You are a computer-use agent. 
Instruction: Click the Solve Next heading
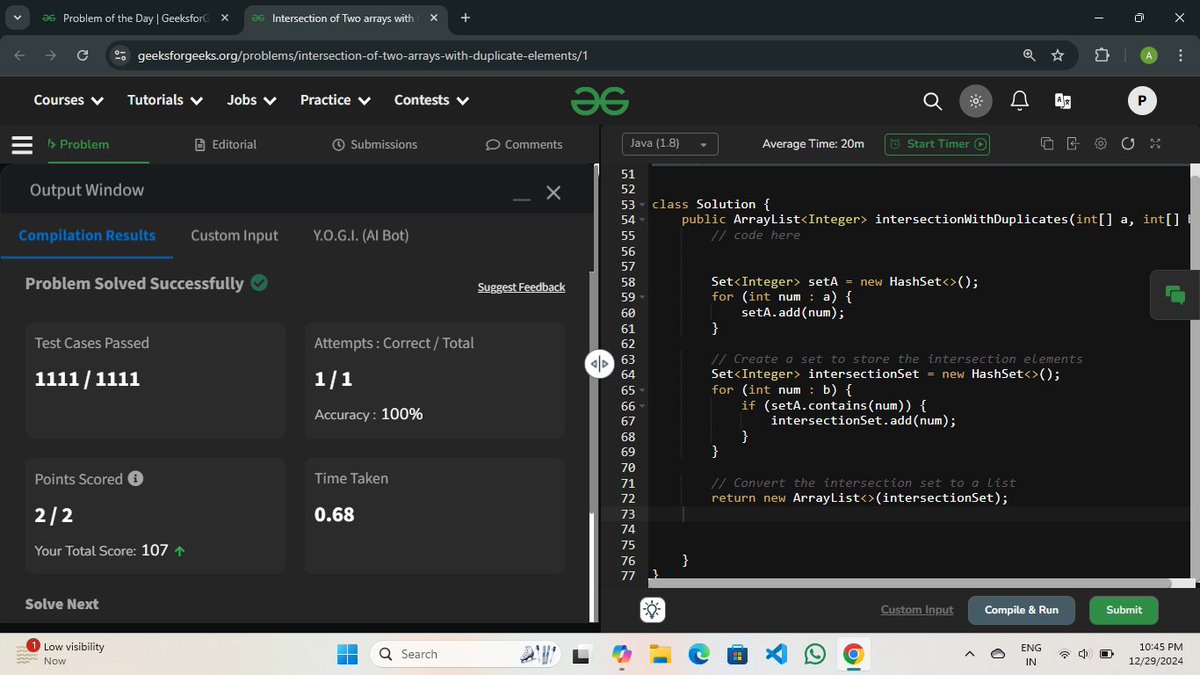click(62, 604)
